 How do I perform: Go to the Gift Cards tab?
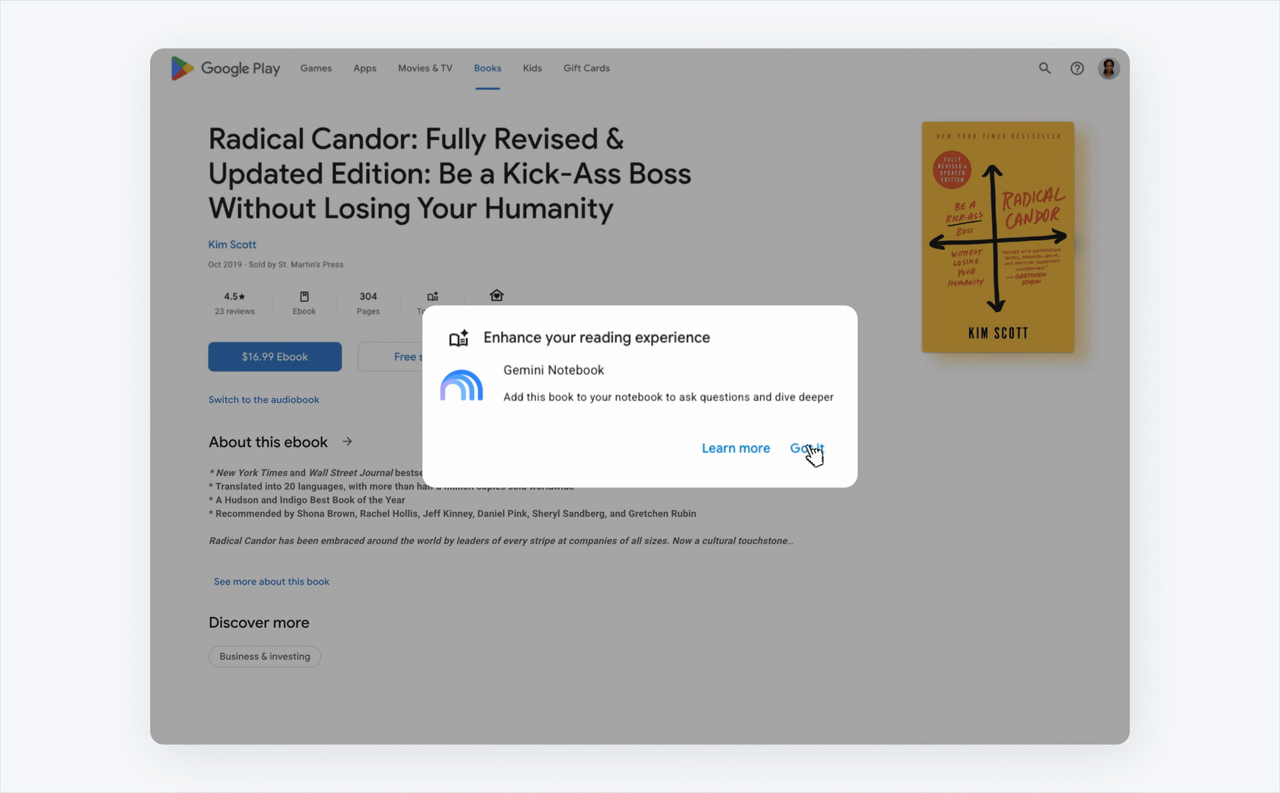[586, 68]
